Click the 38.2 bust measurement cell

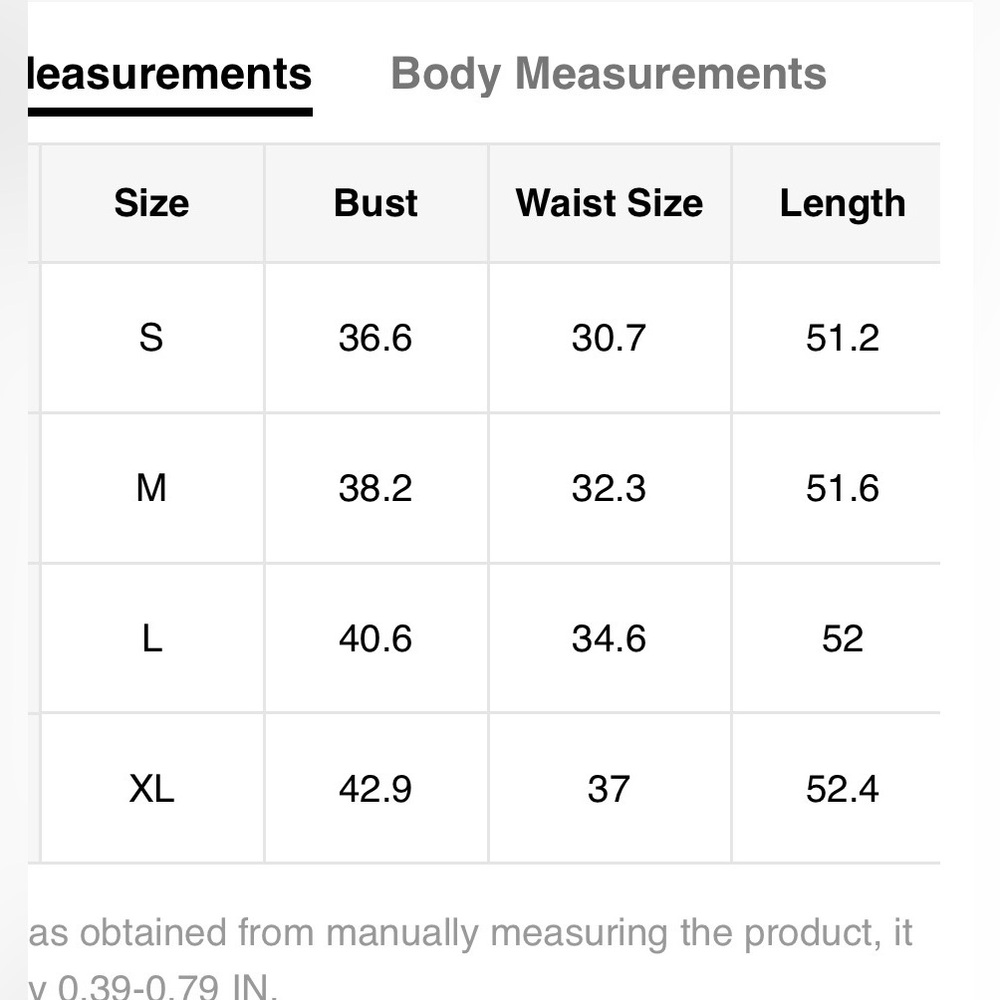tap(375, 488)
